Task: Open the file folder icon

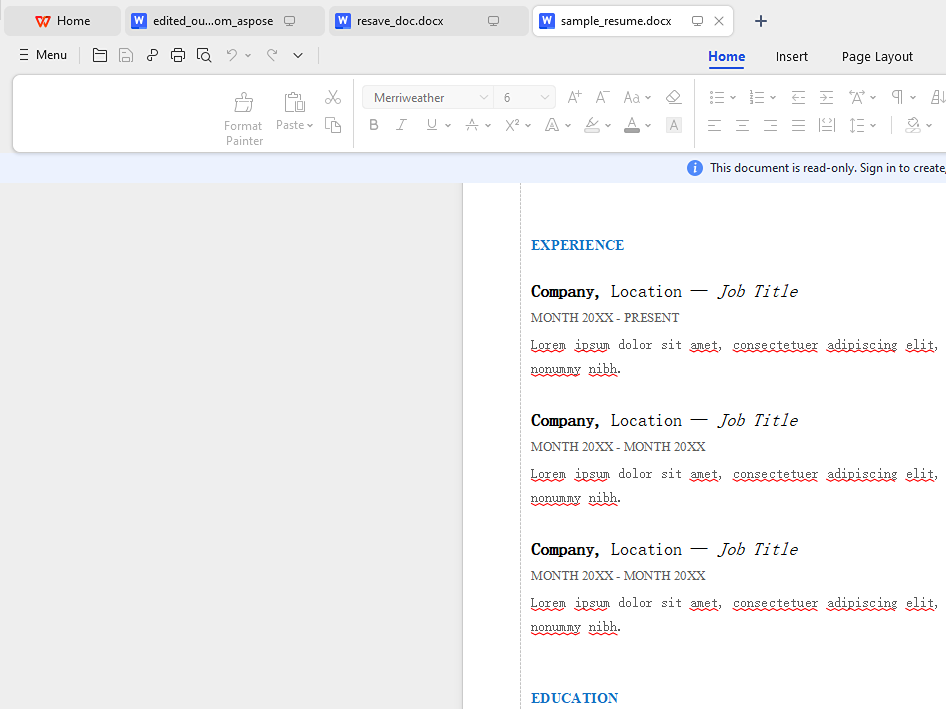Action: 100,56
